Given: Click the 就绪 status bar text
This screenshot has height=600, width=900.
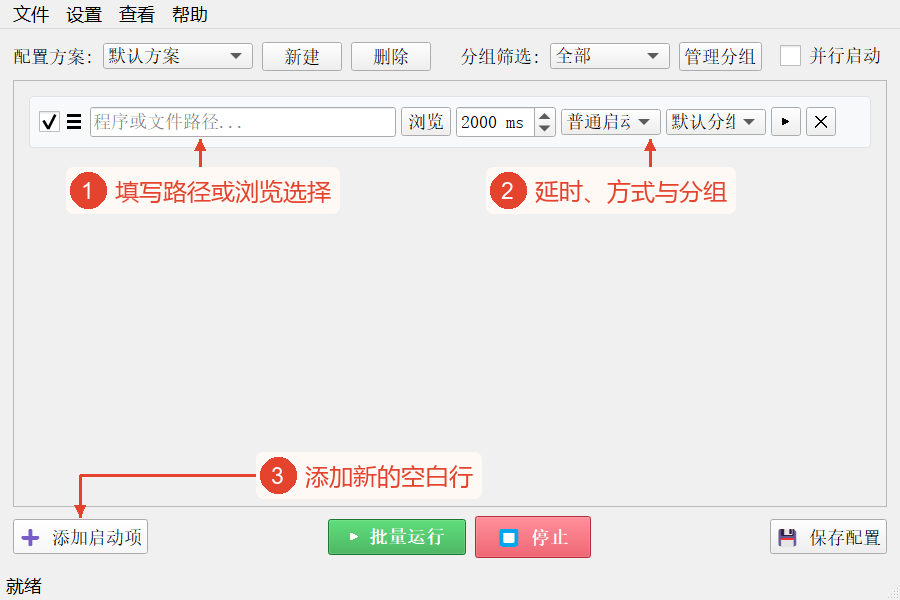Looking at the screenshot, I should [24, 586].
